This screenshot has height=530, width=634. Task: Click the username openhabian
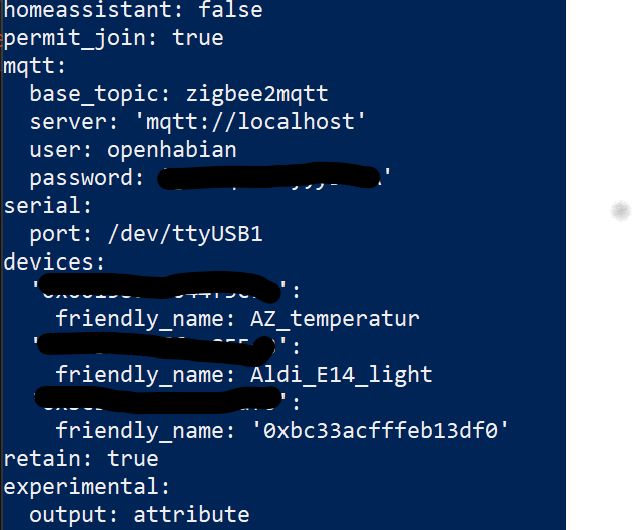coord(171,150)
